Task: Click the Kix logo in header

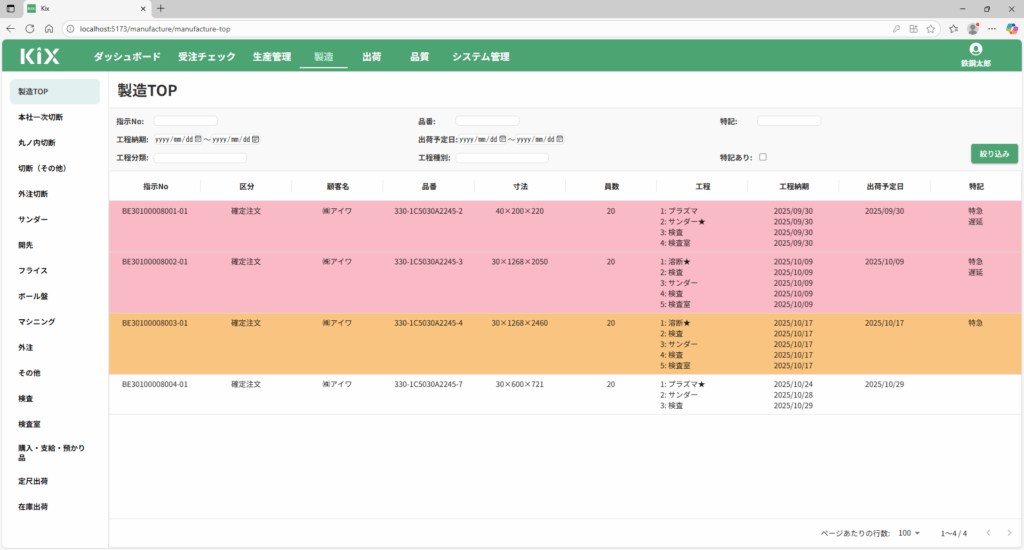Action: tap(40, 57)
